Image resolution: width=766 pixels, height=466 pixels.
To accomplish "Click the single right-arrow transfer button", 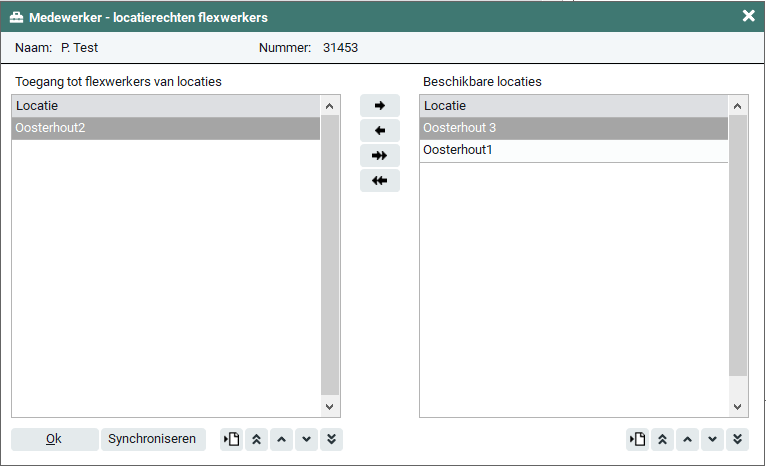I will (x=379, y=106).
